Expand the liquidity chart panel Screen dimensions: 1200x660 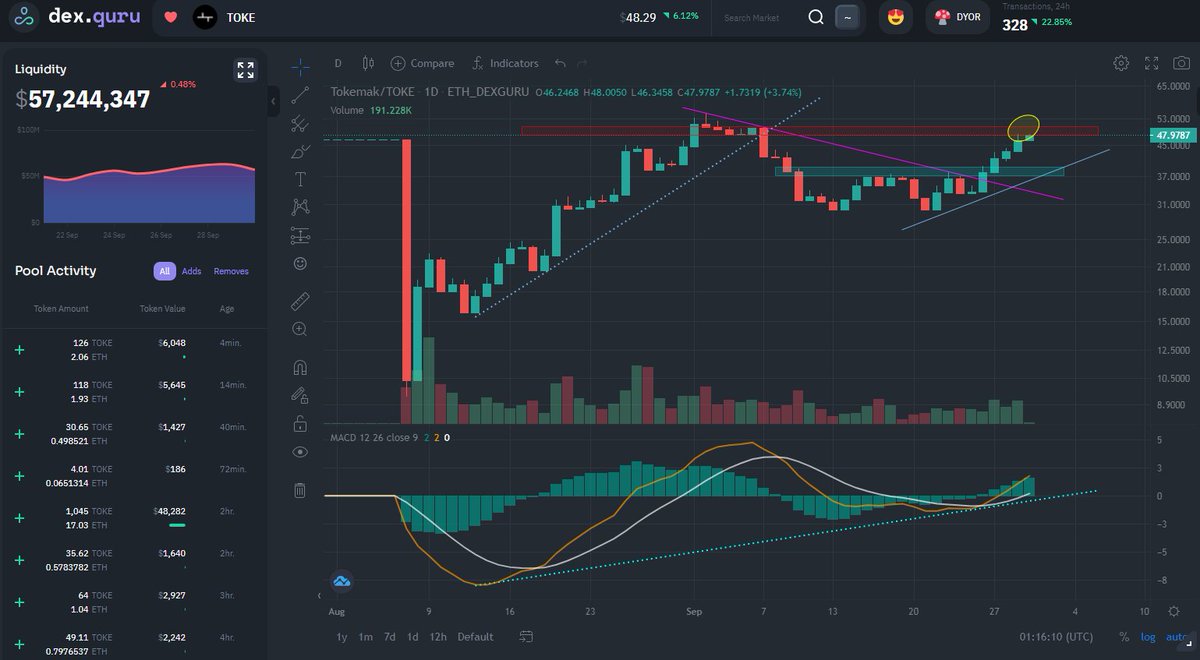coord(245,70)
